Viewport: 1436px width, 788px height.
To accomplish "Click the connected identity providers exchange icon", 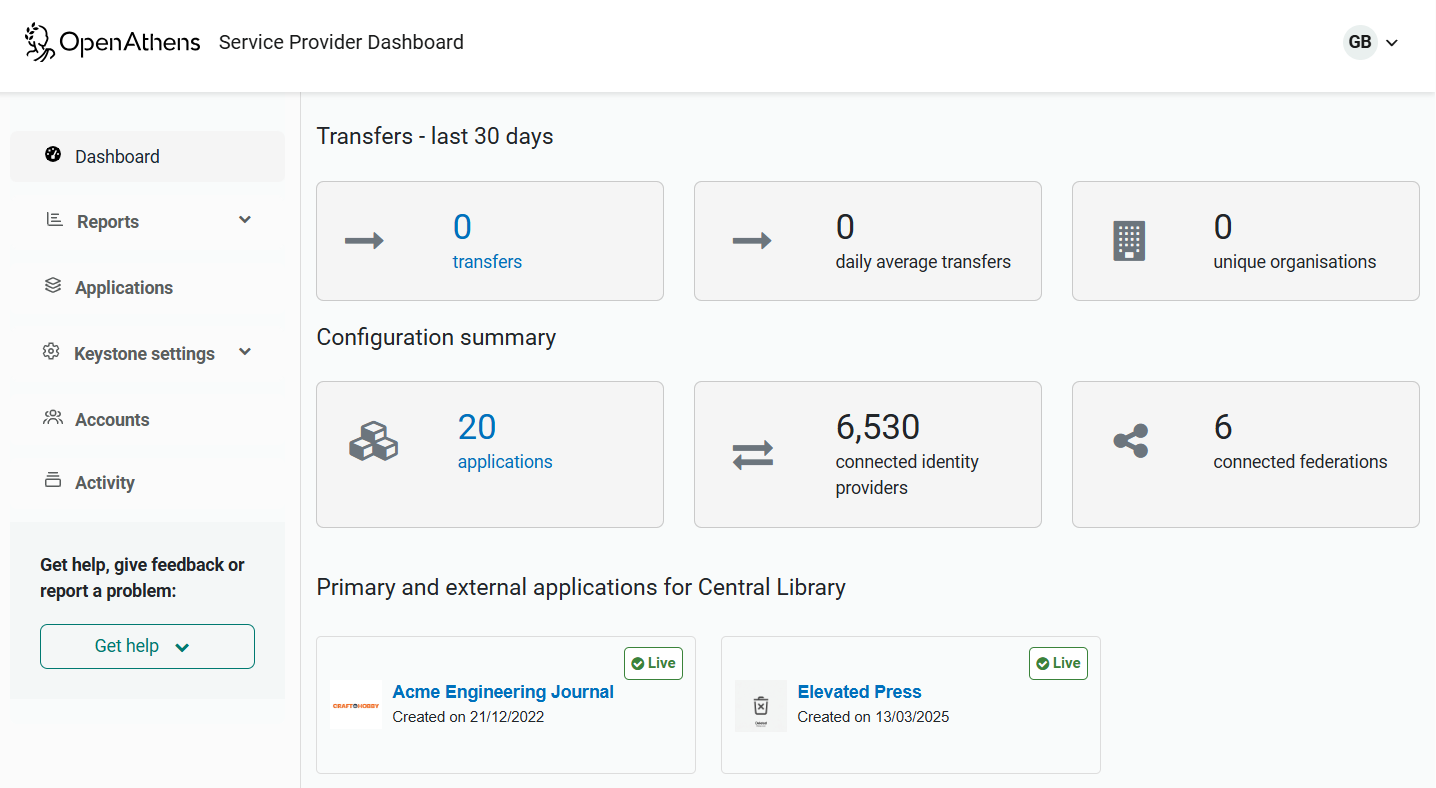I will point(752,454).
